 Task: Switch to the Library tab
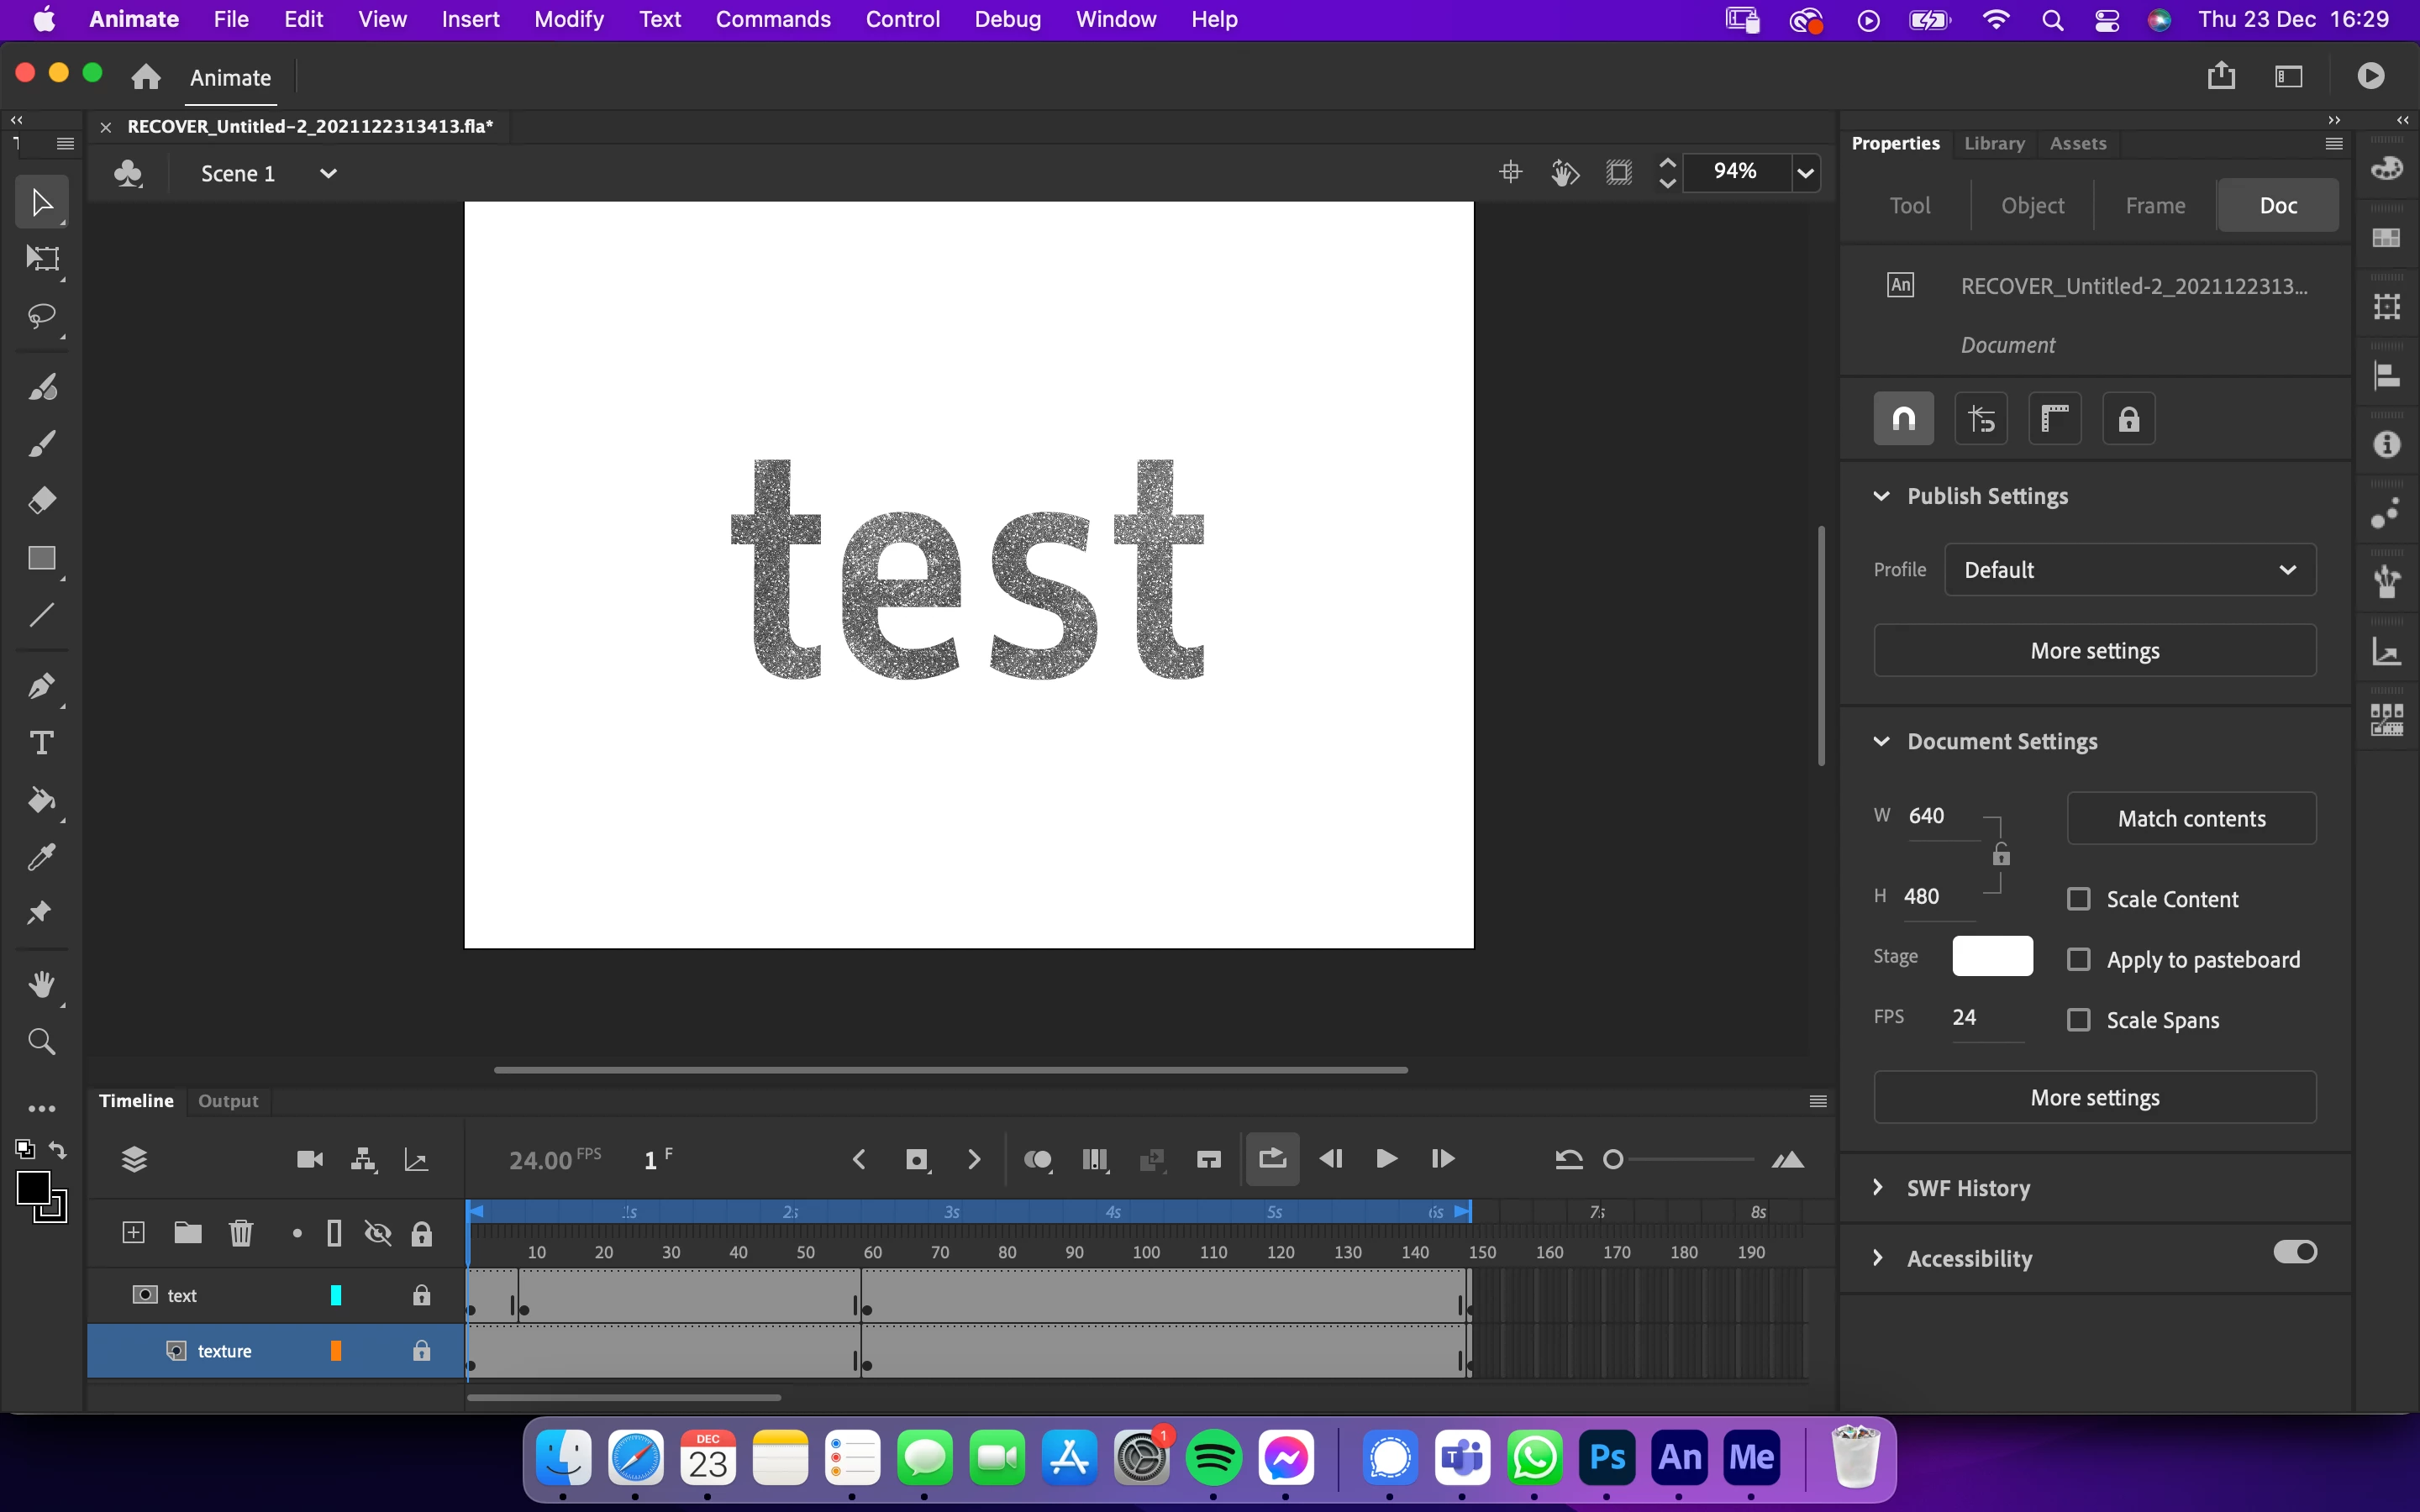(x=1994, y=144)
